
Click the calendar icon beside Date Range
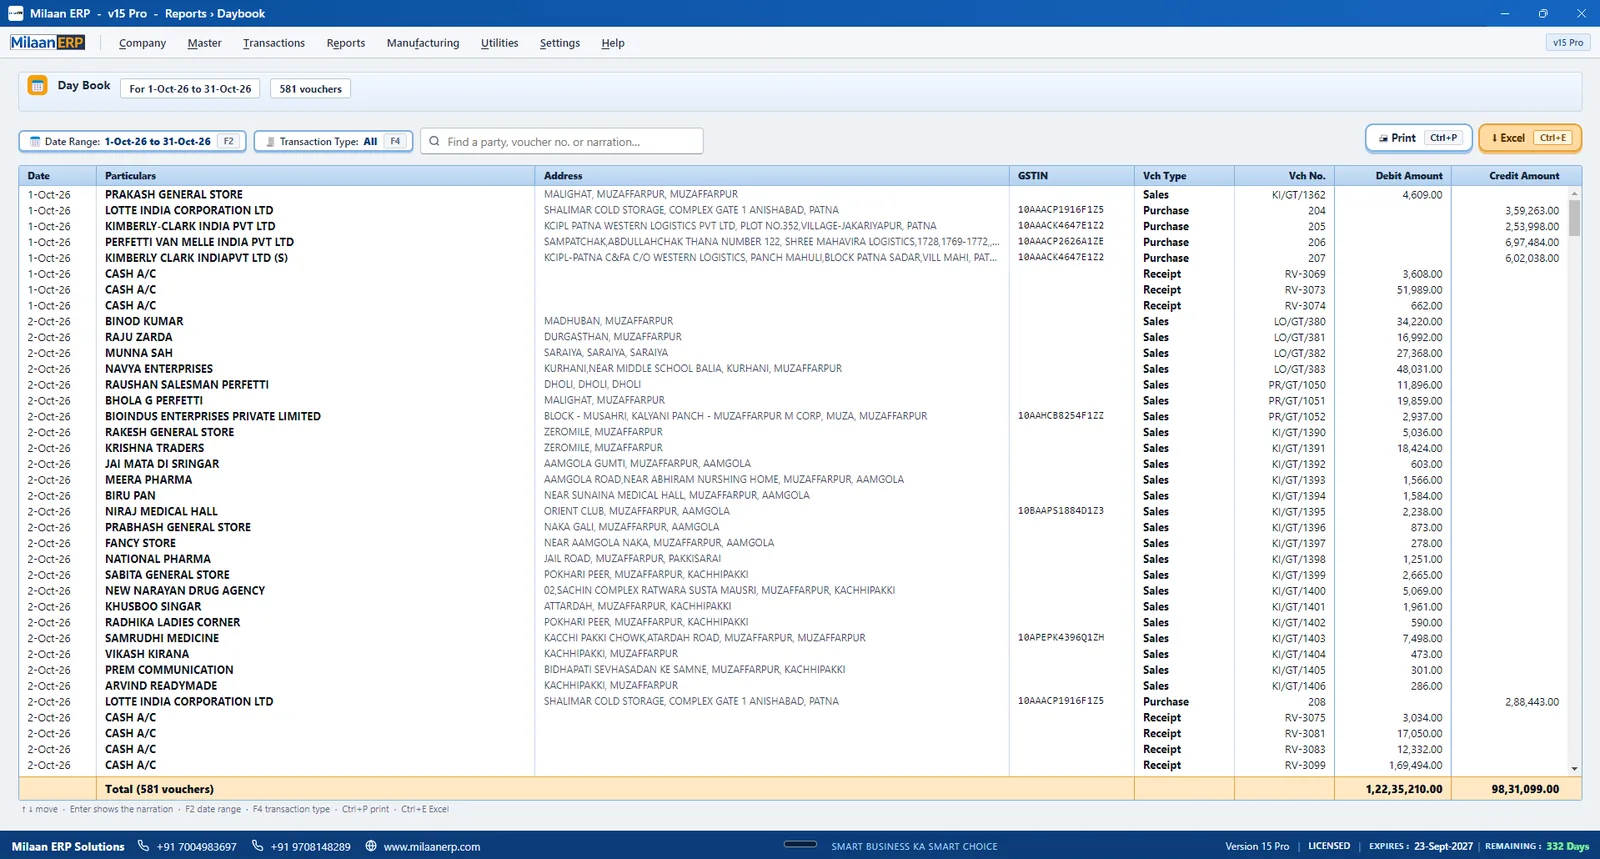coord(35,142)
